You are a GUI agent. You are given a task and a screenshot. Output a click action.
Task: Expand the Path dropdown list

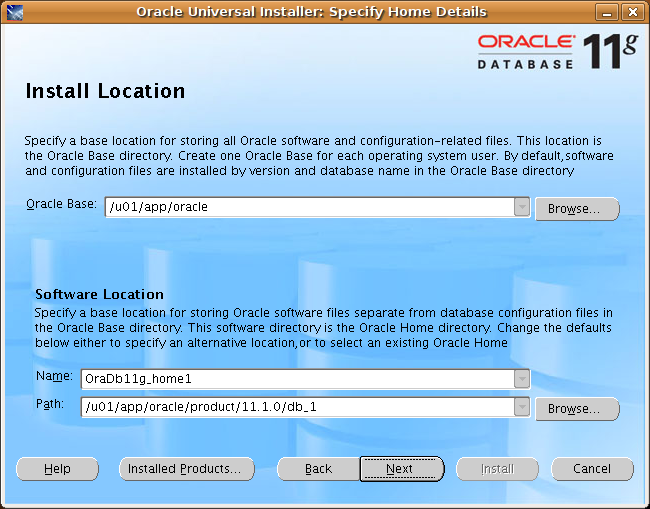click(521, 407)
